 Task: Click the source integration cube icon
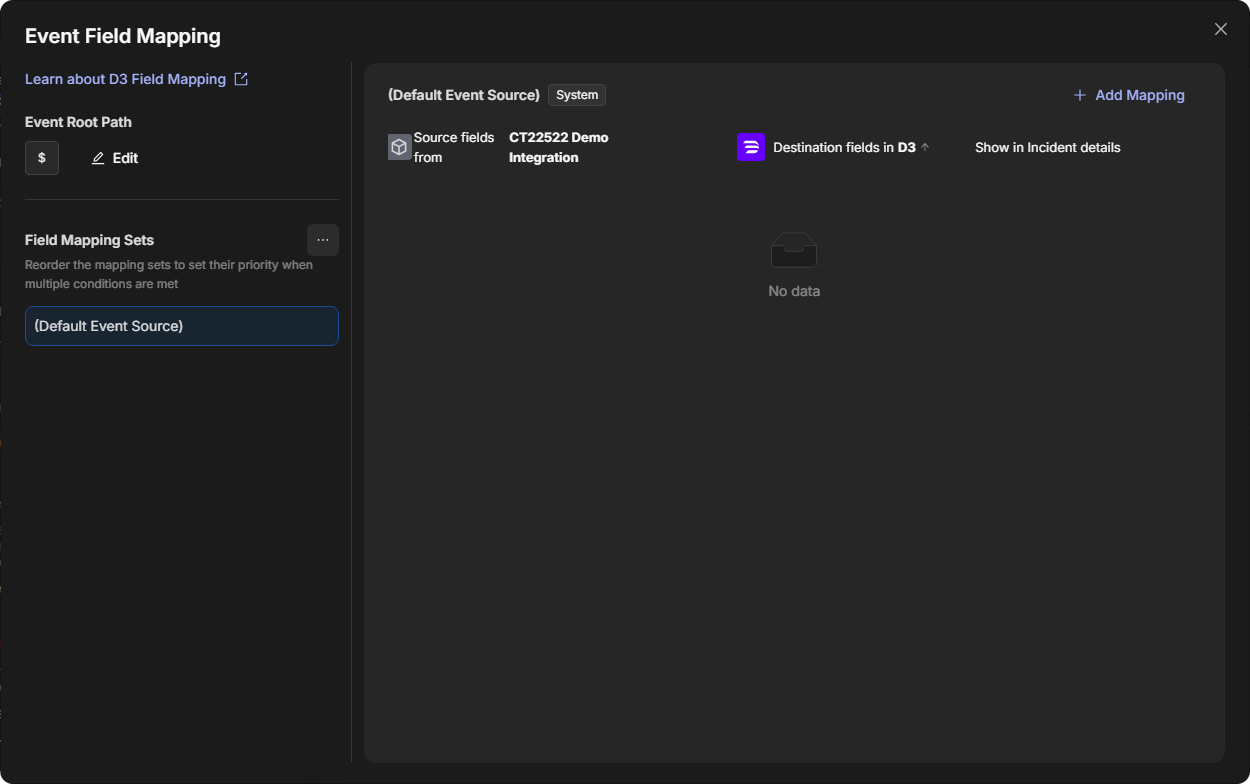(399, 147)
